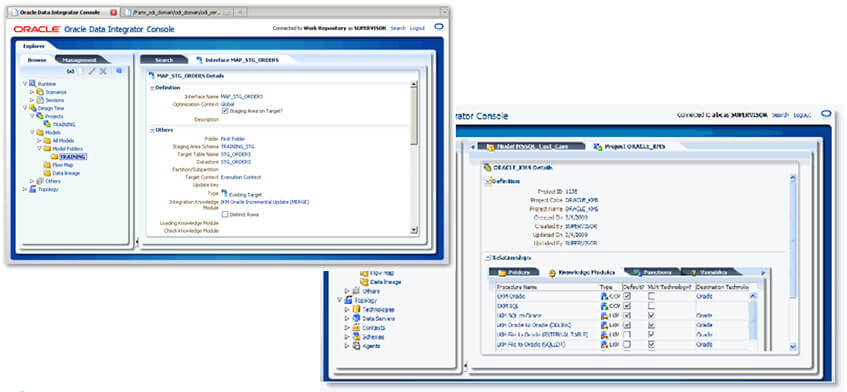
Task: Collapse the Runtime tree node in left window
Action: (x=25, y=84)
